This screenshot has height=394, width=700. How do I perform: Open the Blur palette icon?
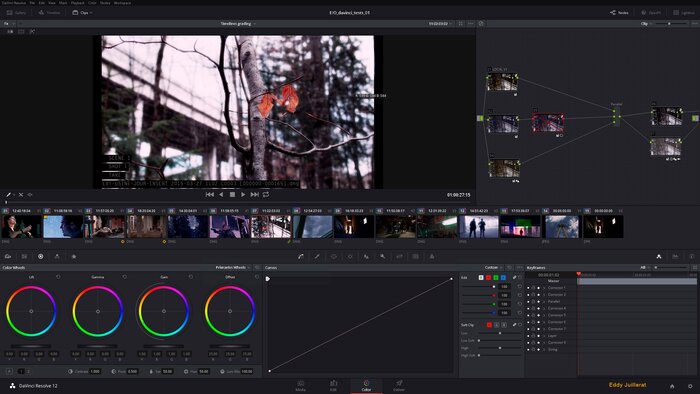(366, 257)
